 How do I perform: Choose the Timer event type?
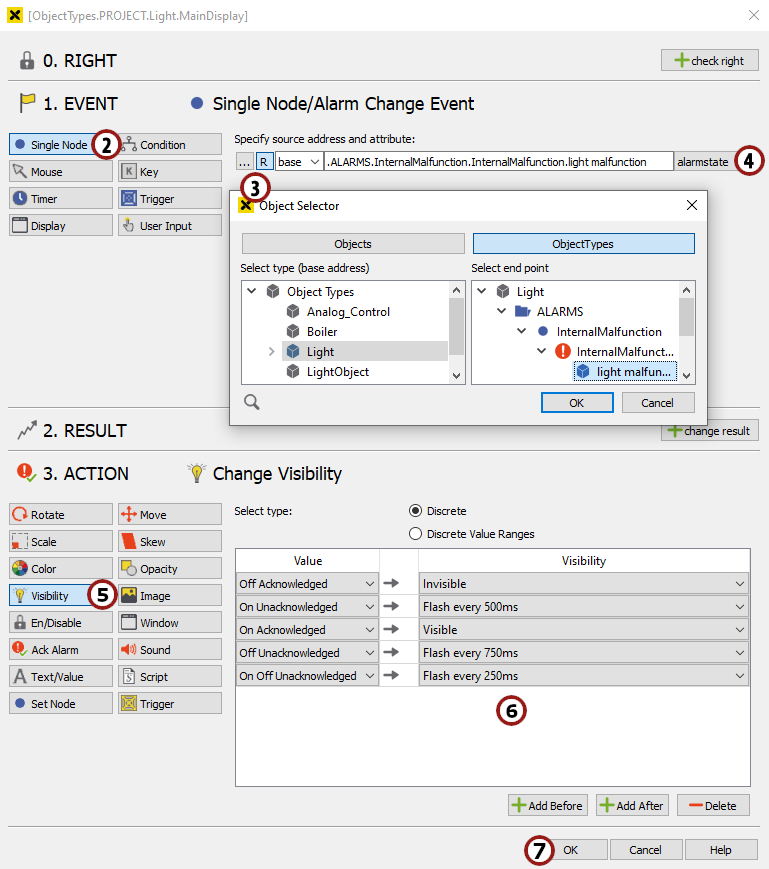pyautogui.click(x=59, y=199)
